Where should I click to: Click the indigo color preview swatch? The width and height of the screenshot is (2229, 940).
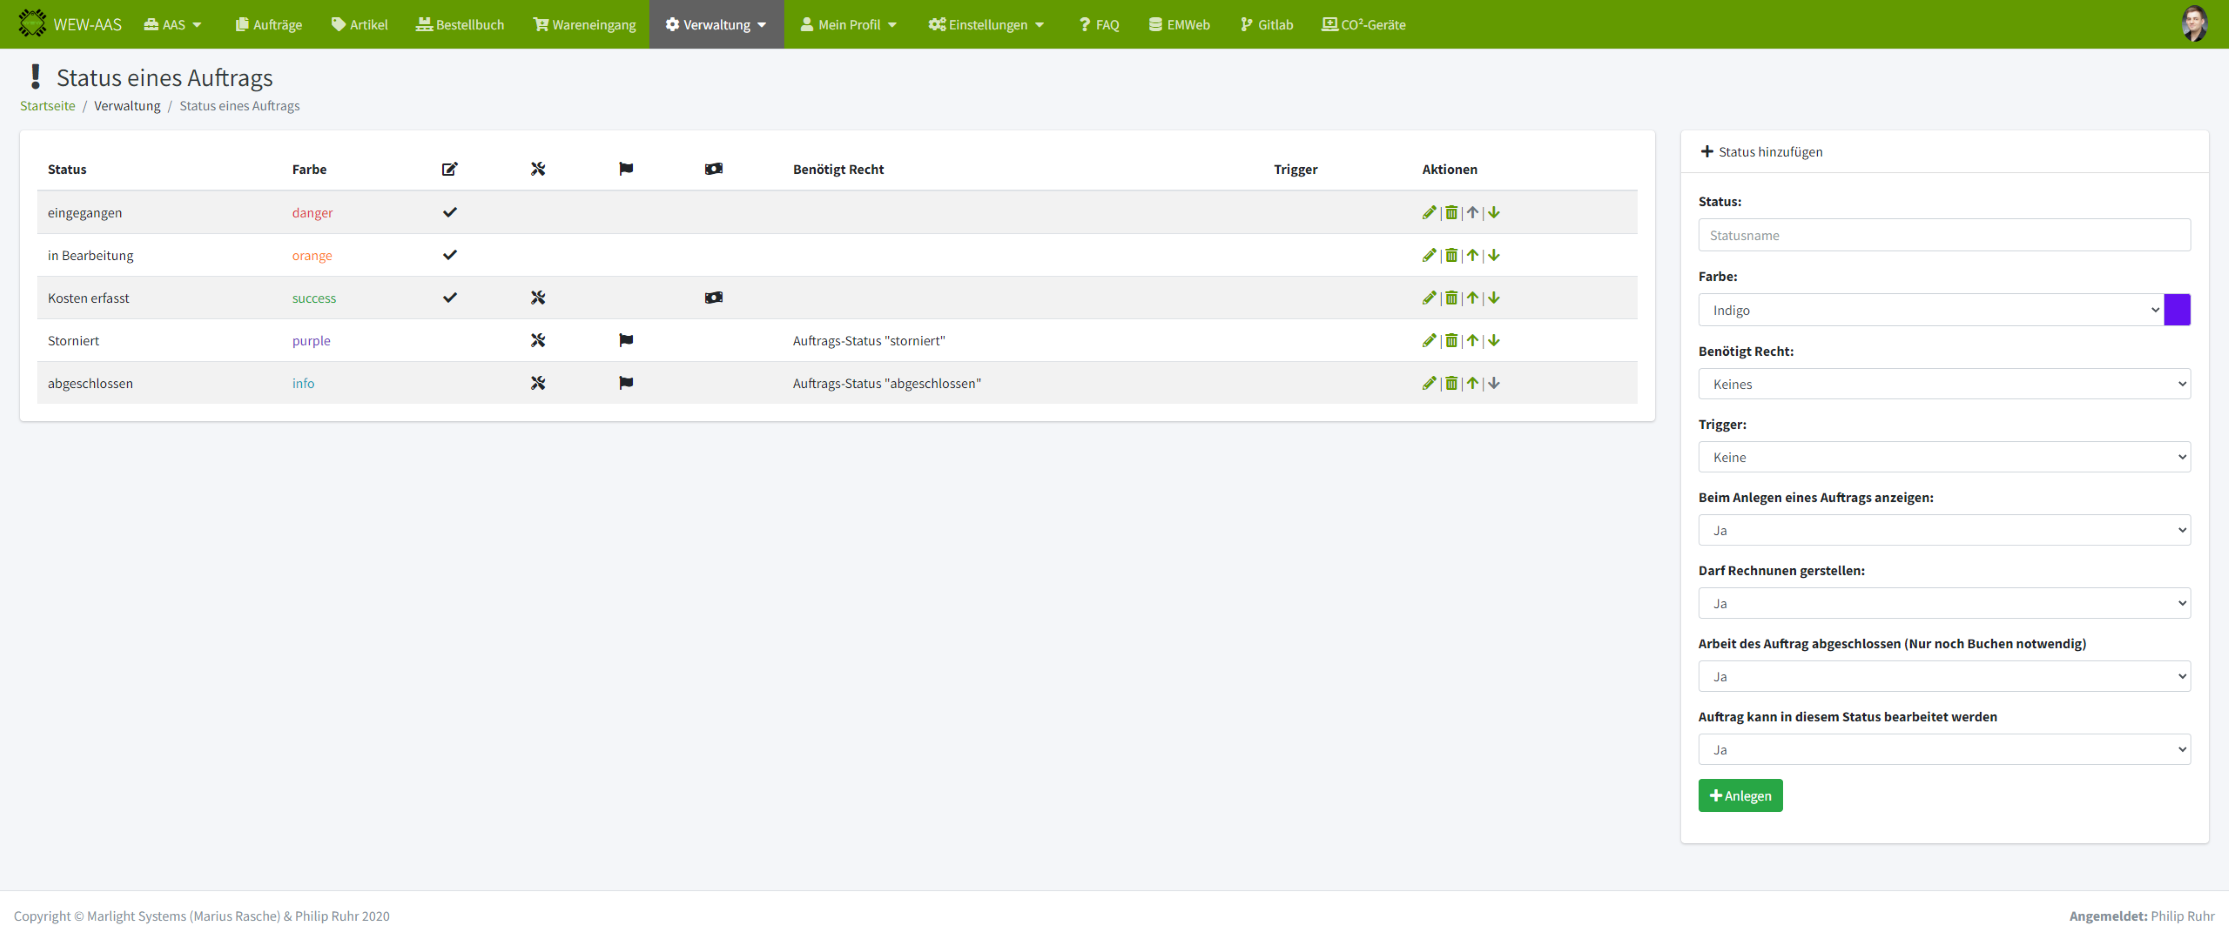pyautogui.click(x=2177, y=310)
